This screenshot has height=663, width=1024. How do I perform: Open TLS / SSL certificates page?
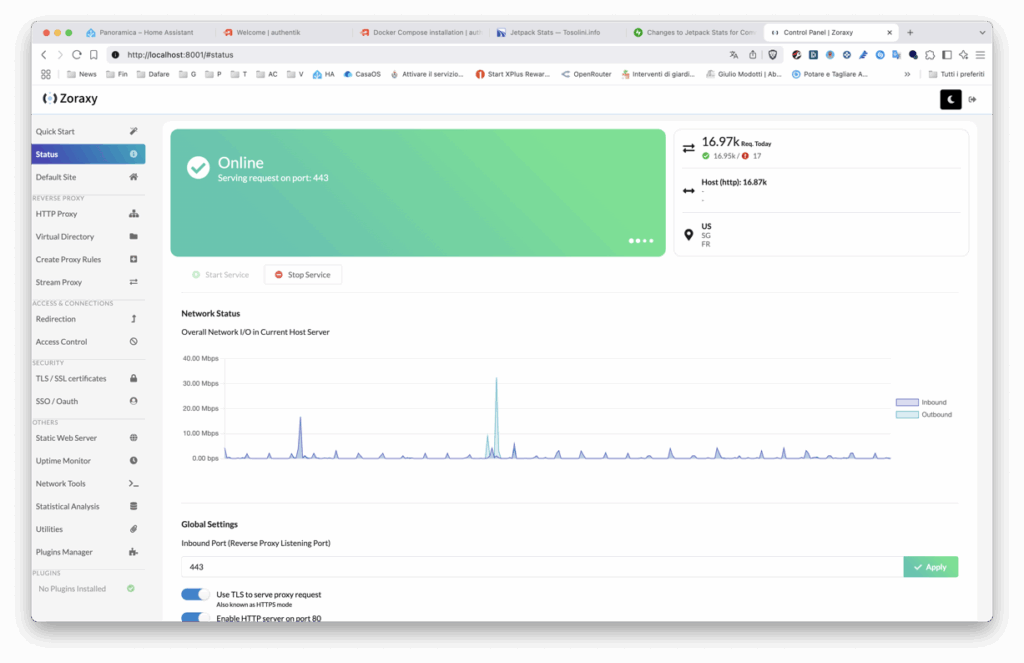coord(88,378)
